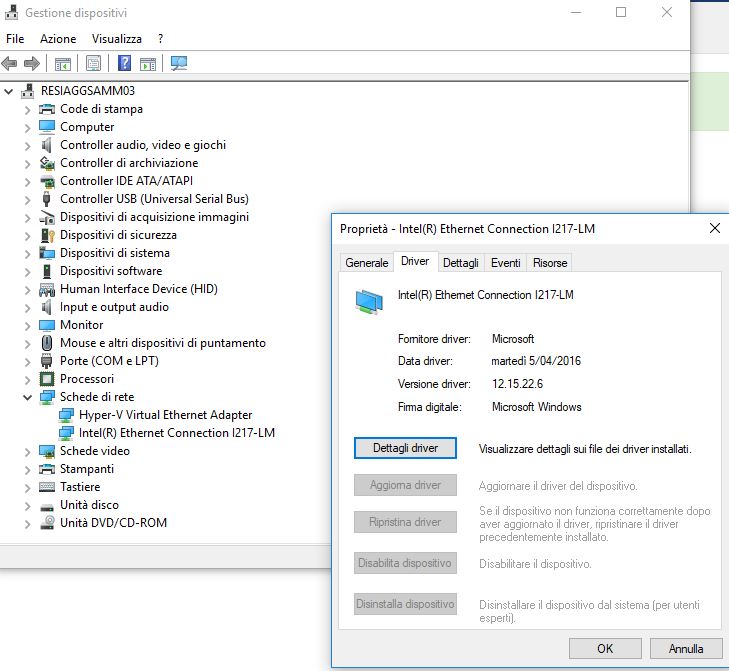Click the driver date martedì 5/04/2016
The image size is (729, 671).
[x=536, y=361]
